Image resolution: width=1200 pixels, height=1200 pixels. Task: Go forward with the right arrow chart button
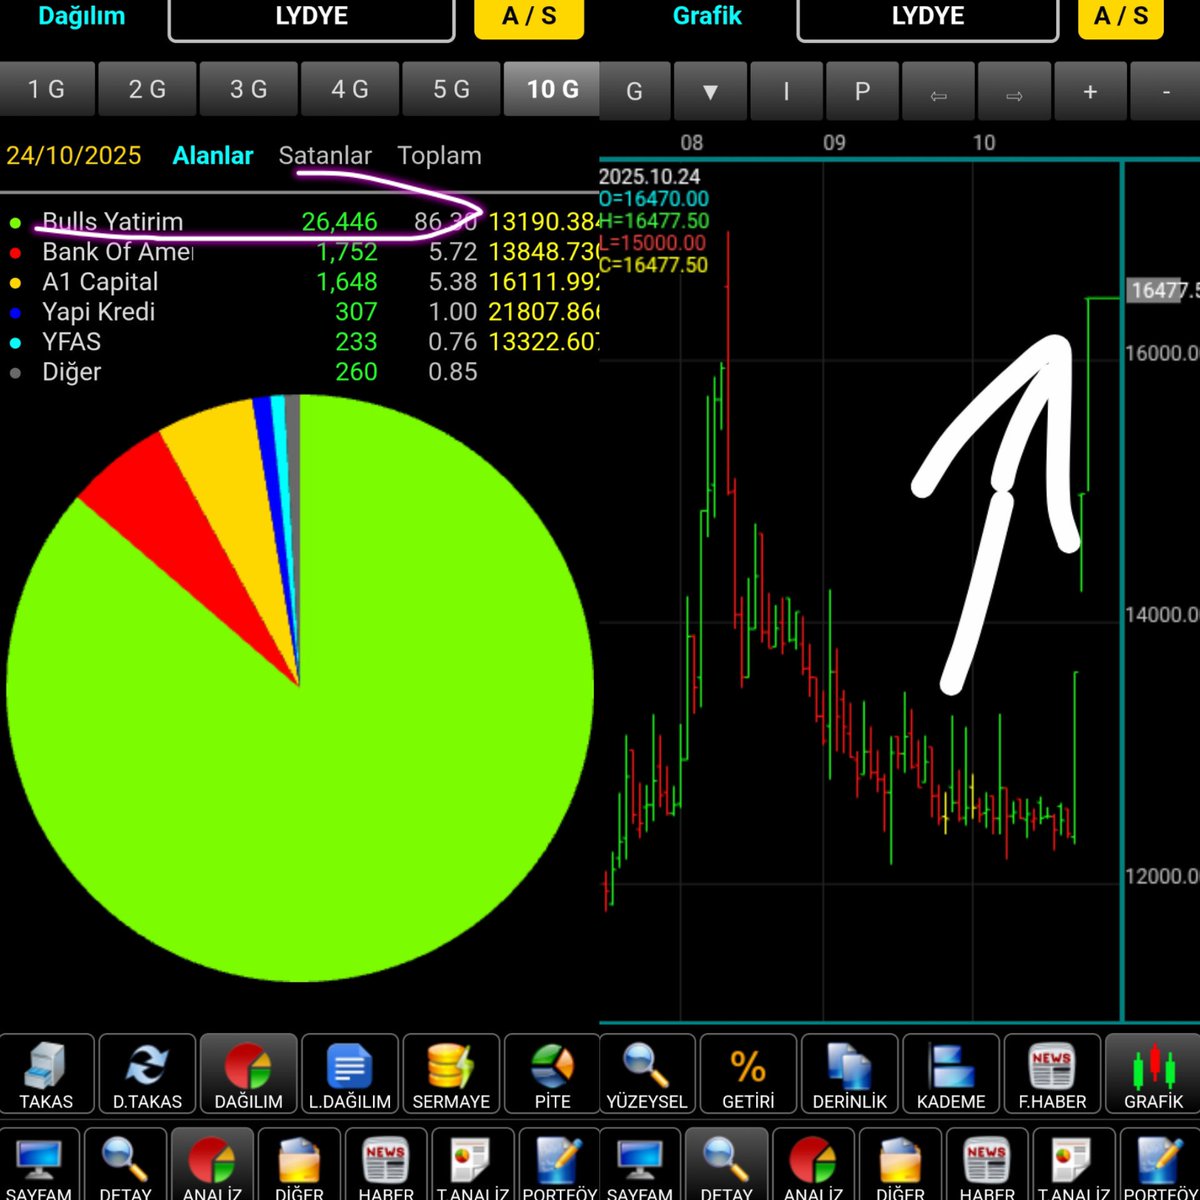[x=1014, y=91]
